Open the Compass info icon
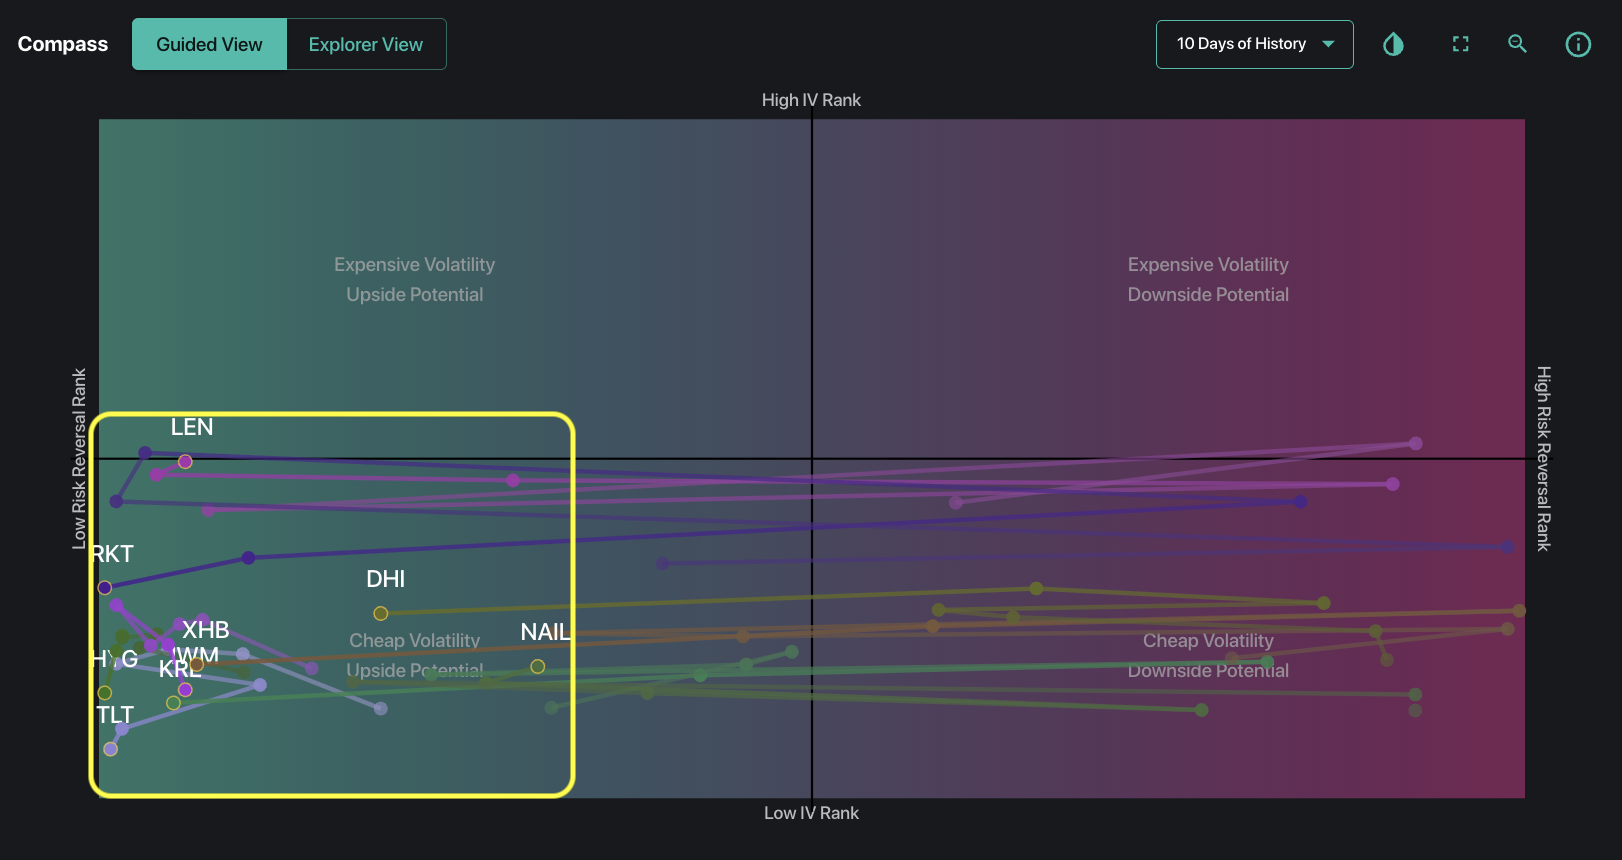1622x860 pixels. pyautogui.click(x=1577, y=44)
